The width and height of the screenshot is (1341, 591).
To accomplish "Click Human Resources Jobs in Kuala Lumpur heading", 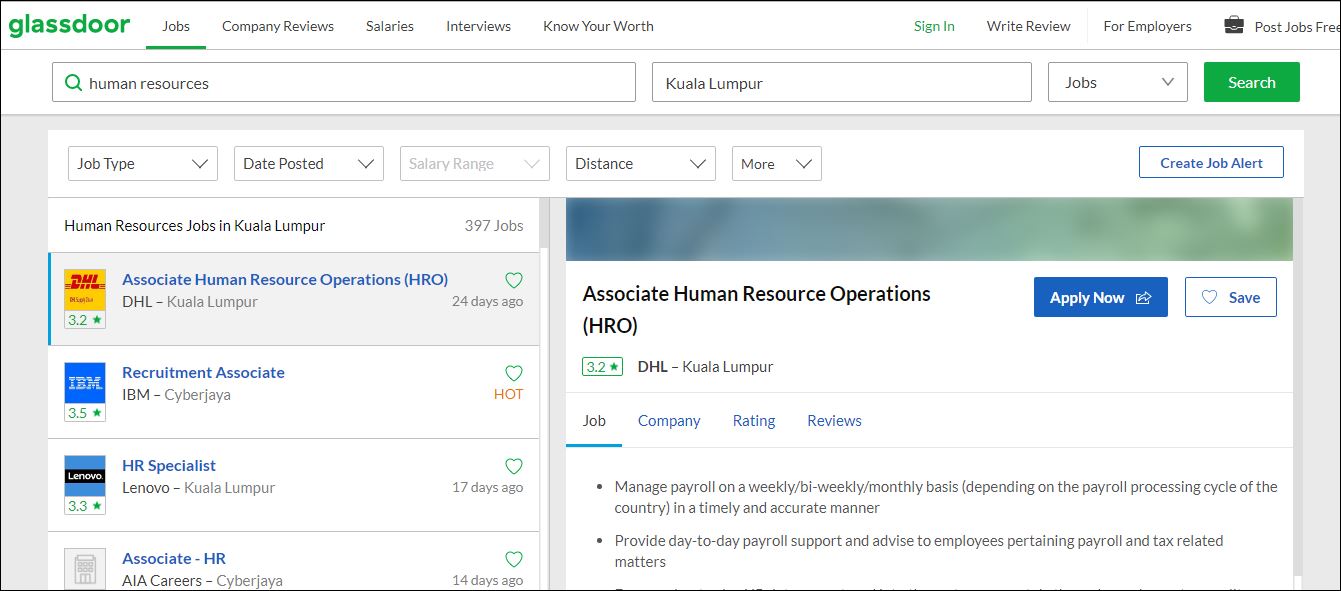I will click(195, 226).
